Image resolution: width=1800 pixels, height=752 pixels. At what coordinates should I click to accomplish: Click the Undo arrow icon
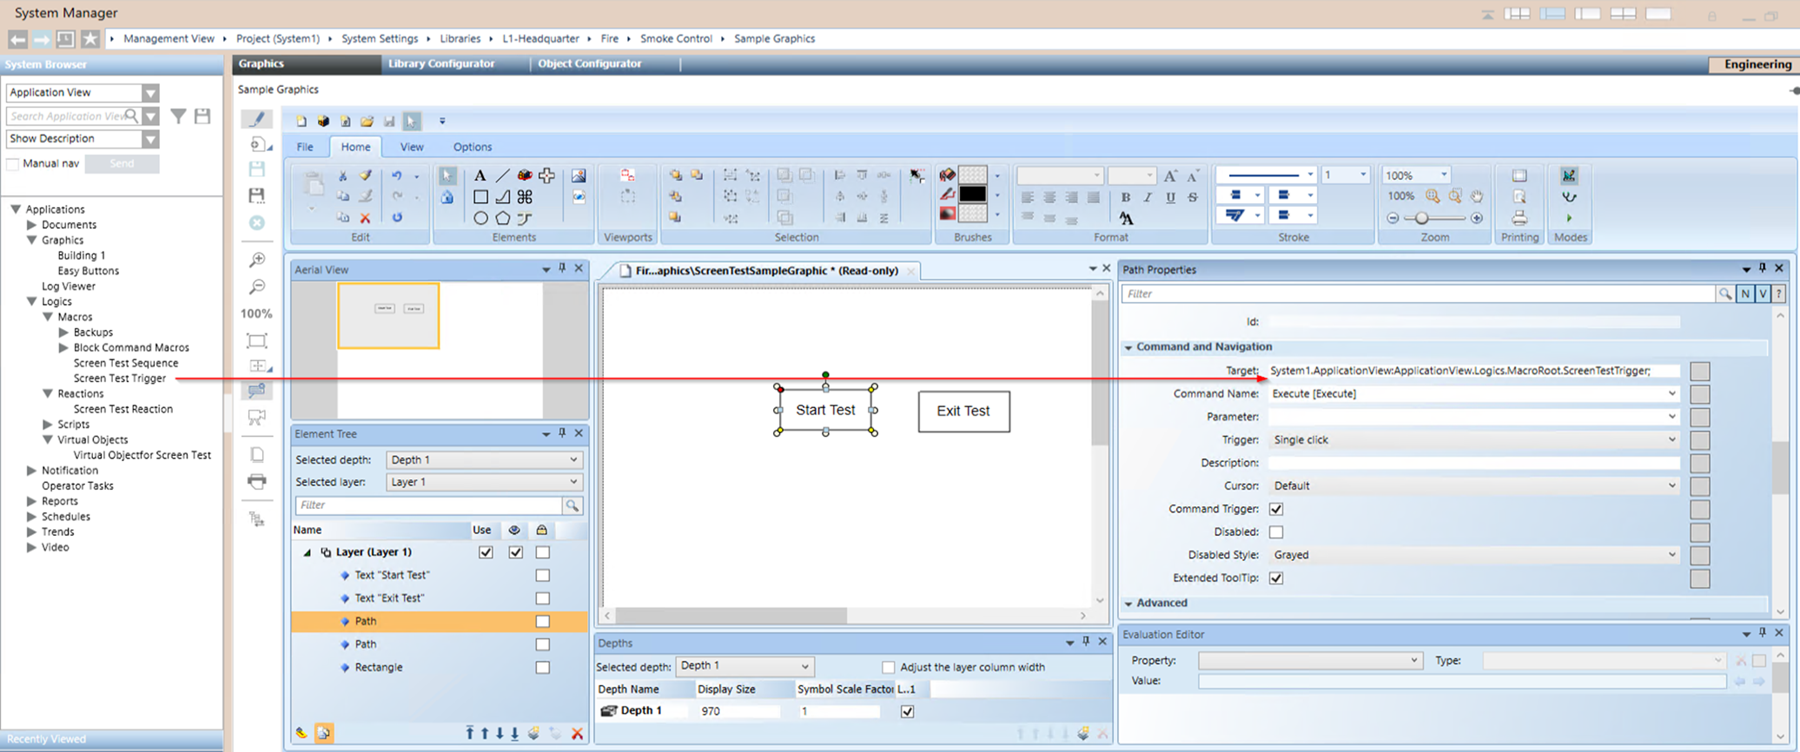(397, 176)
